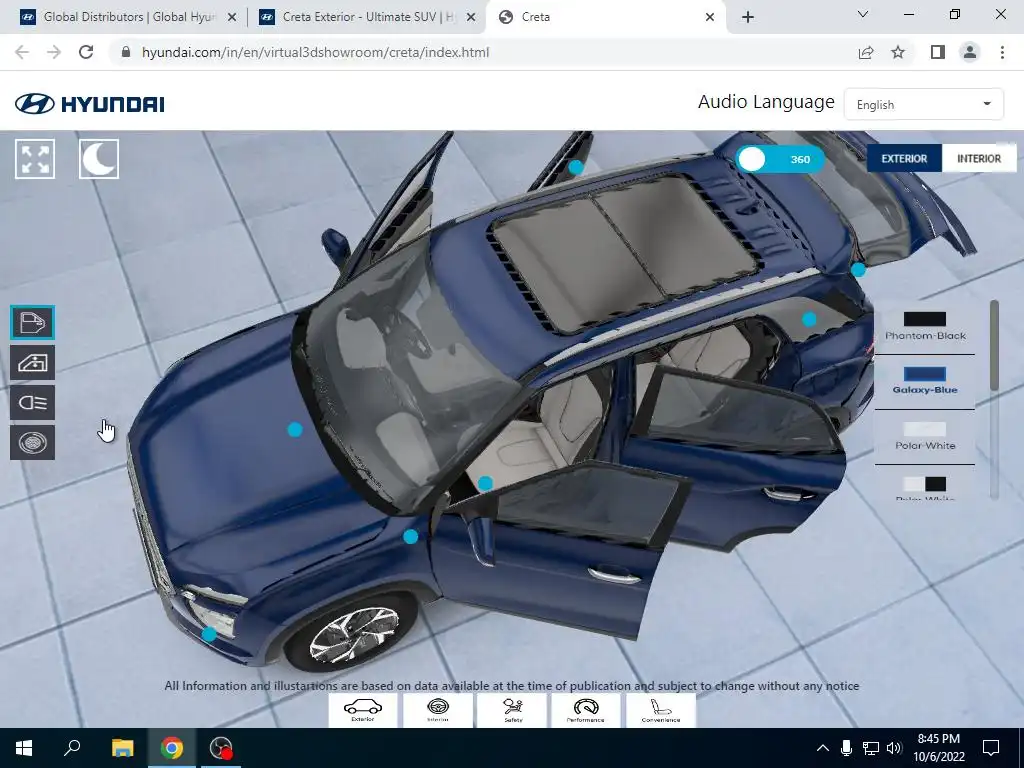Share this page icon

pyautogui.click(x=866, y=52)
